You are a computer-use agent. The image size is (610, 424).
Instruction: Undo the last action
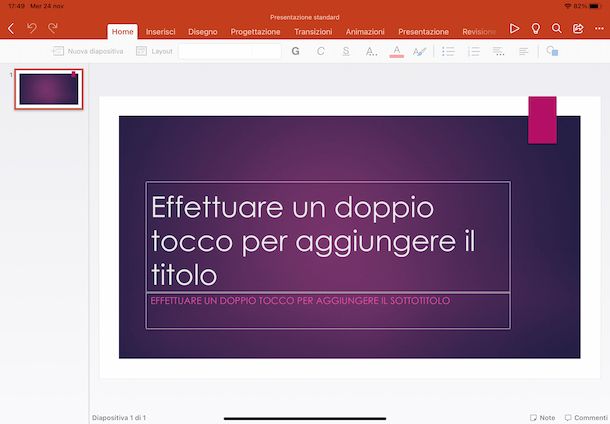pos(32,28)
